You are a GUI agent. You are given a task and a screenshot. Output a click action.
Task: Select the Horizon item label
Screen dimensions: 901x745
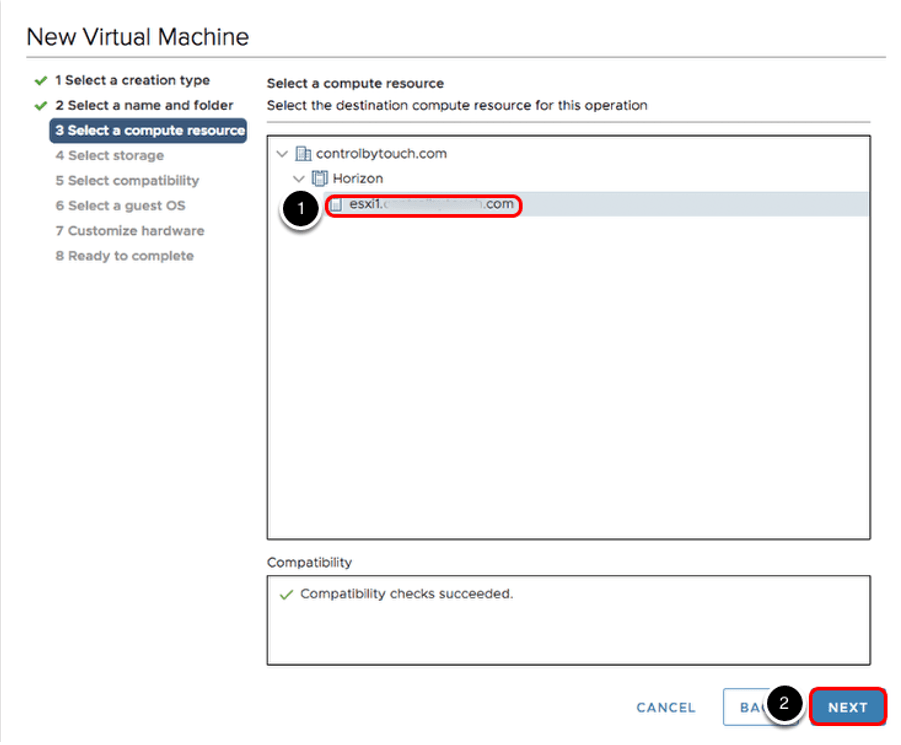[x=358, y=179]
